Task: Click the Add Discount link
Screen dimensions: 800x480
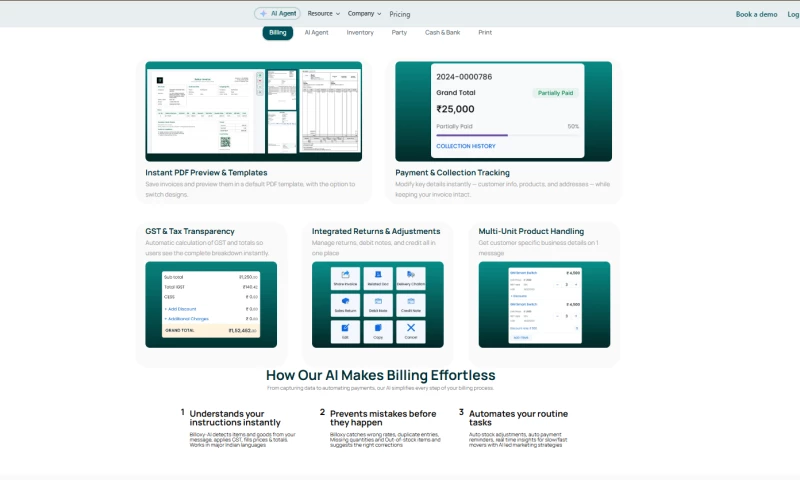Action: (180, 309)
